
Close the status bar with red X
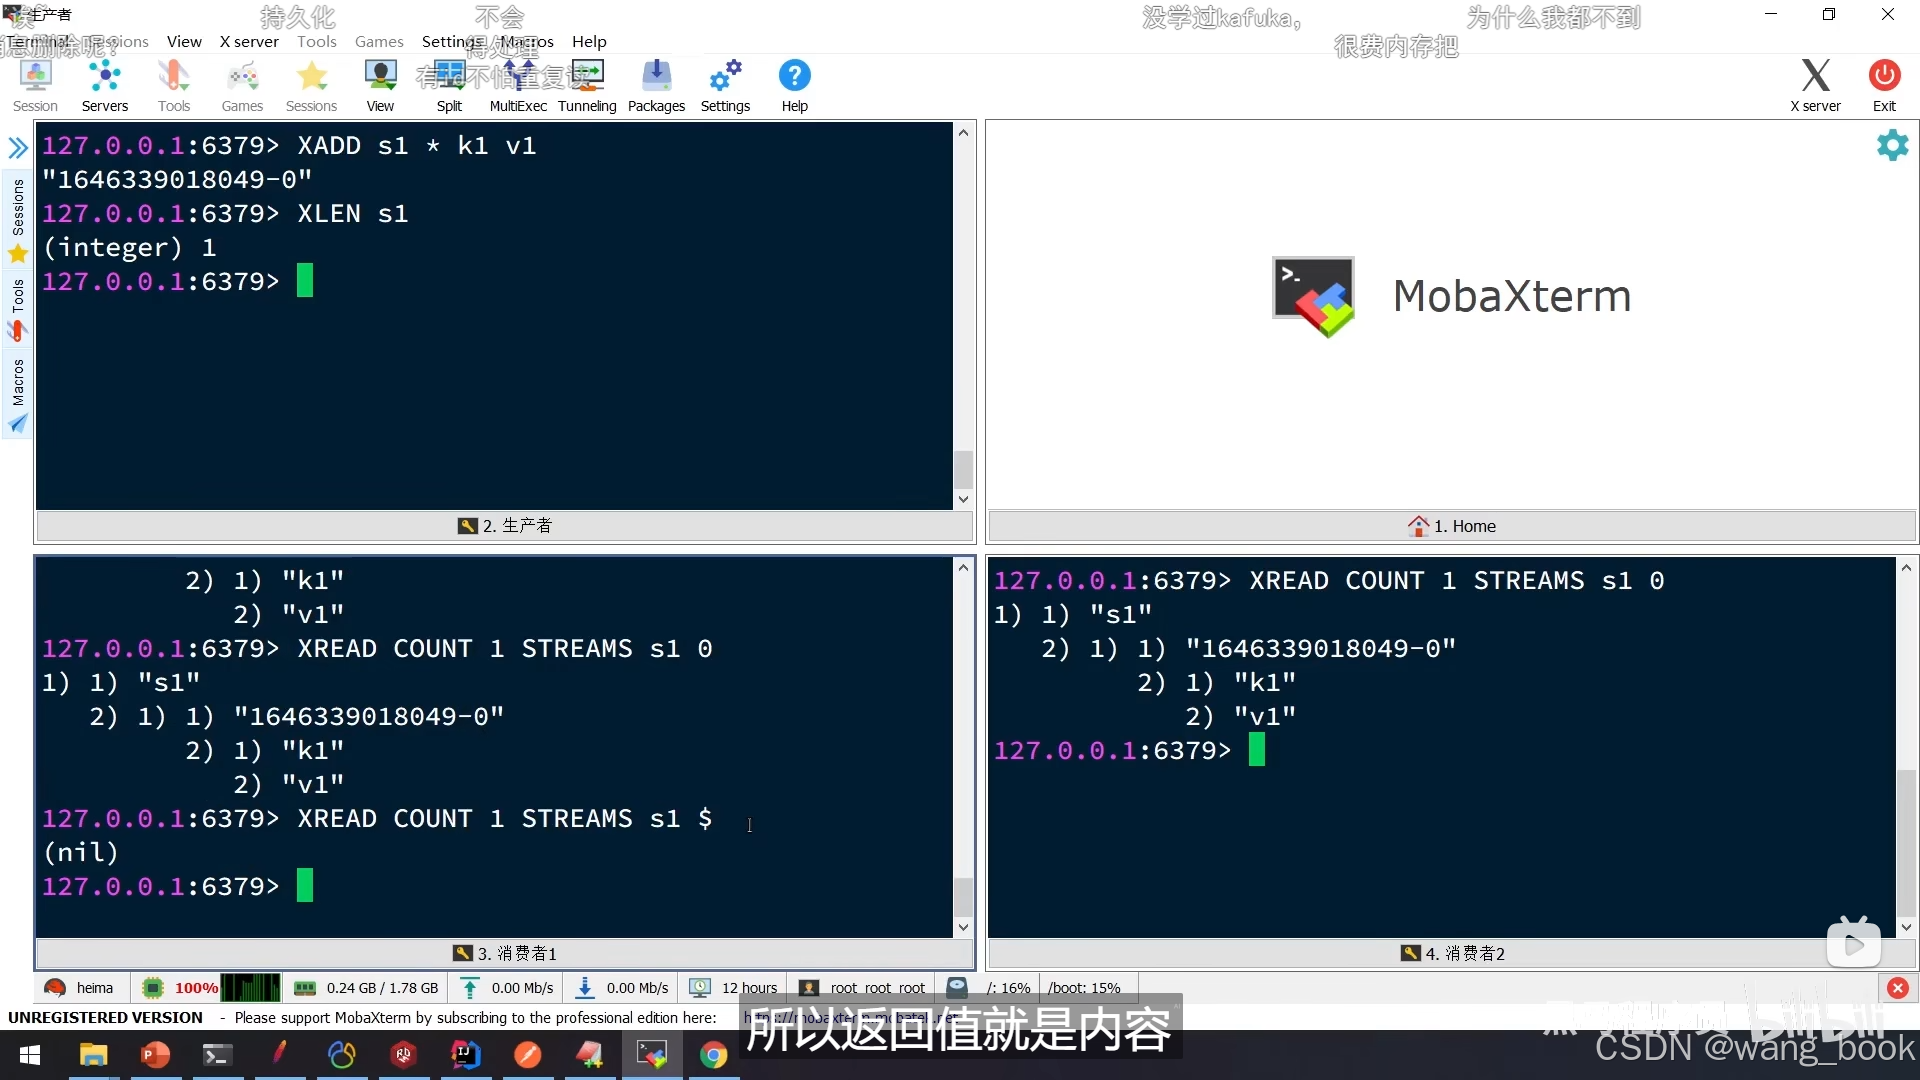click(x=1897, y=988)
